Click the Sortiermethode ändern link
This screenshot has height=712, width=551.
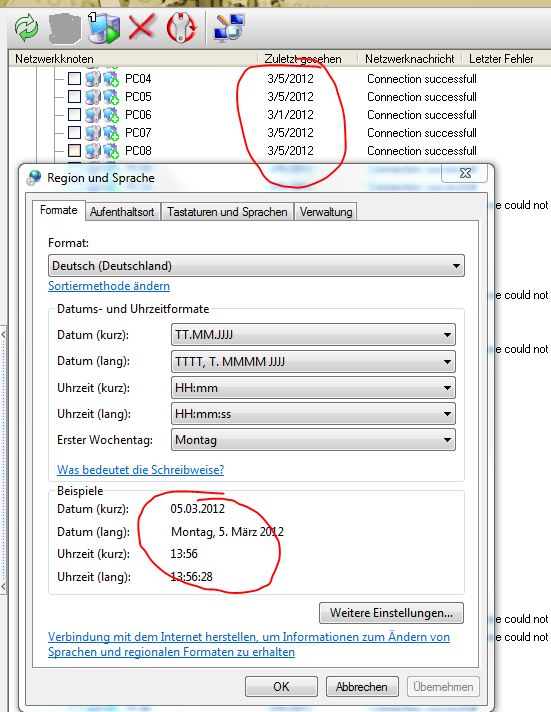(x=109, y=286)
